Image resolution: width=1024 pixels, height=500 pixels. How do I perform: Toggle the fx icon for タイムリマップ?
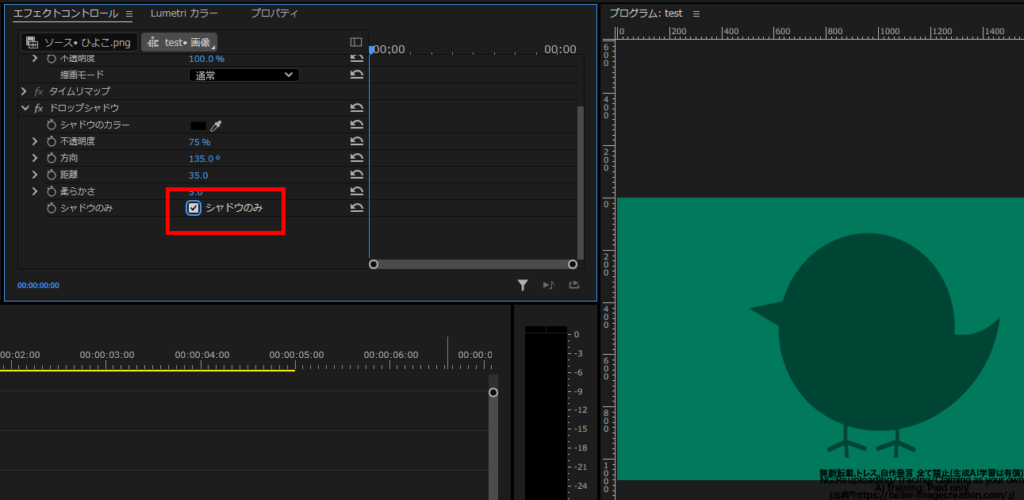(39, 91)
